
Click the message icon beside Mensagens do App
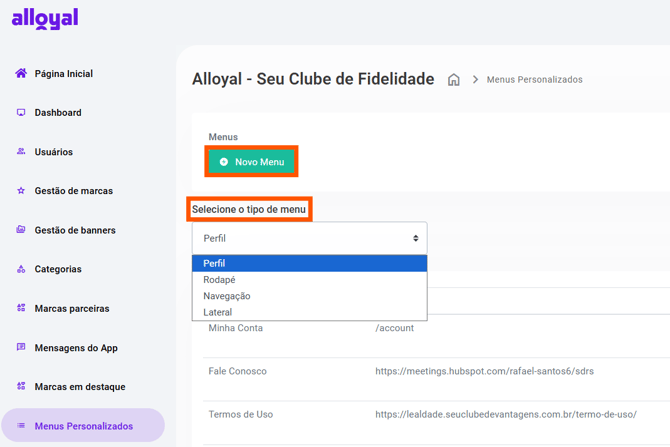[21, 347]
